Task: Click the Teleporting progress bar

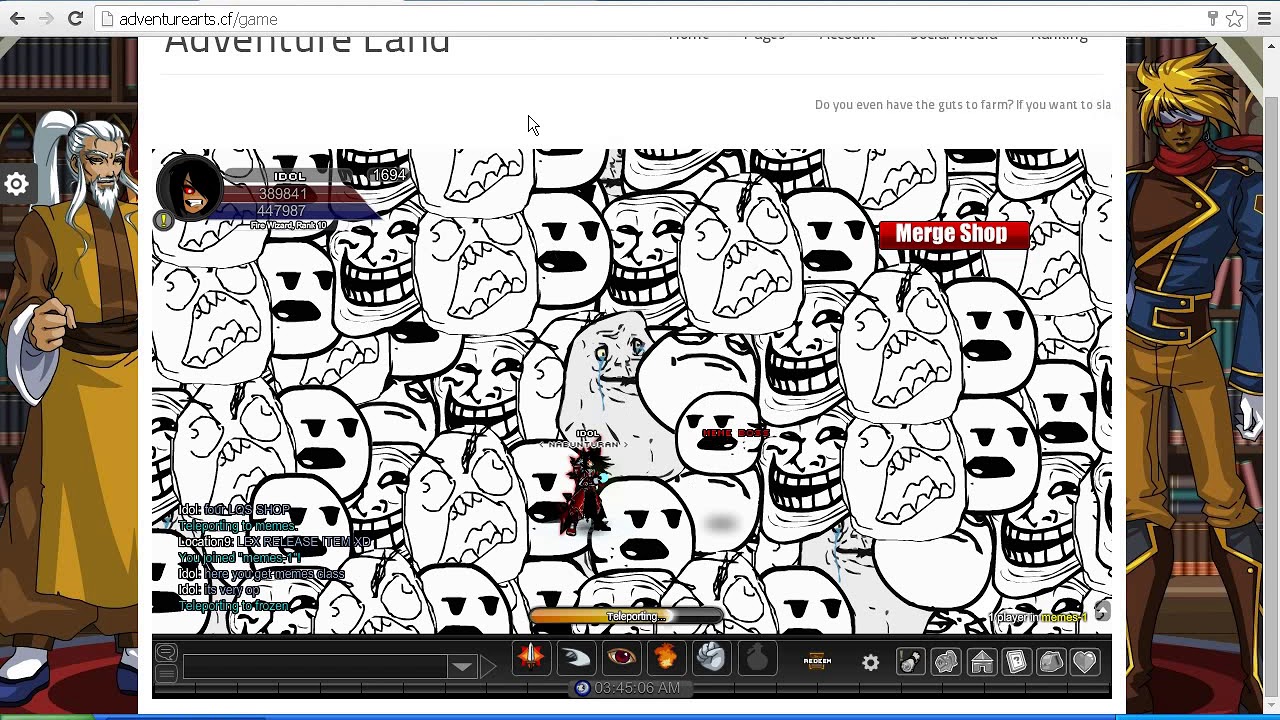Action: click(626, 617)
